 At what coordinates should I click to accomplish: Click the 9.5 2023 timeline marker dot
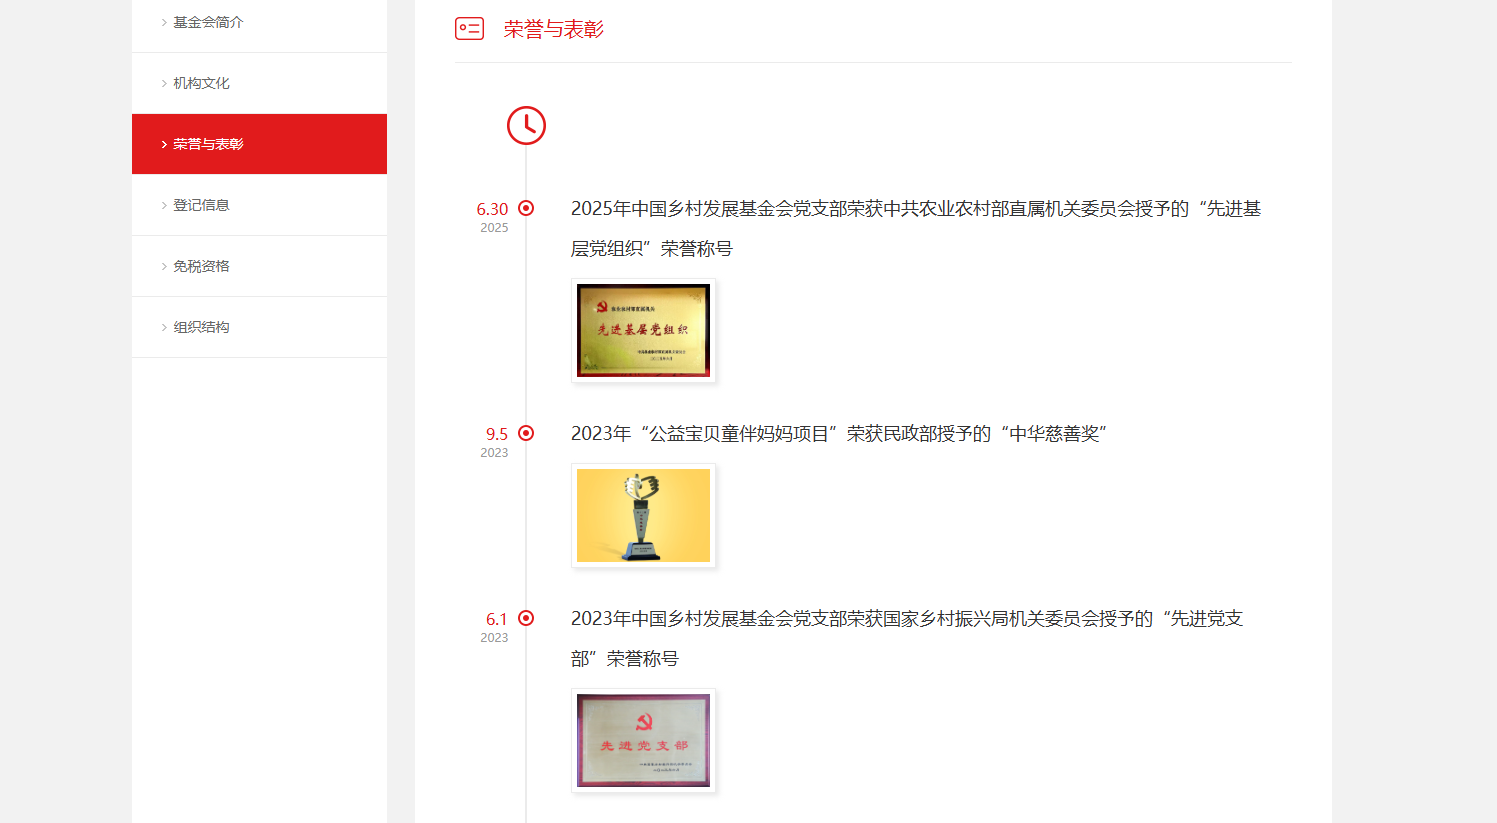(x=526, y=433)
